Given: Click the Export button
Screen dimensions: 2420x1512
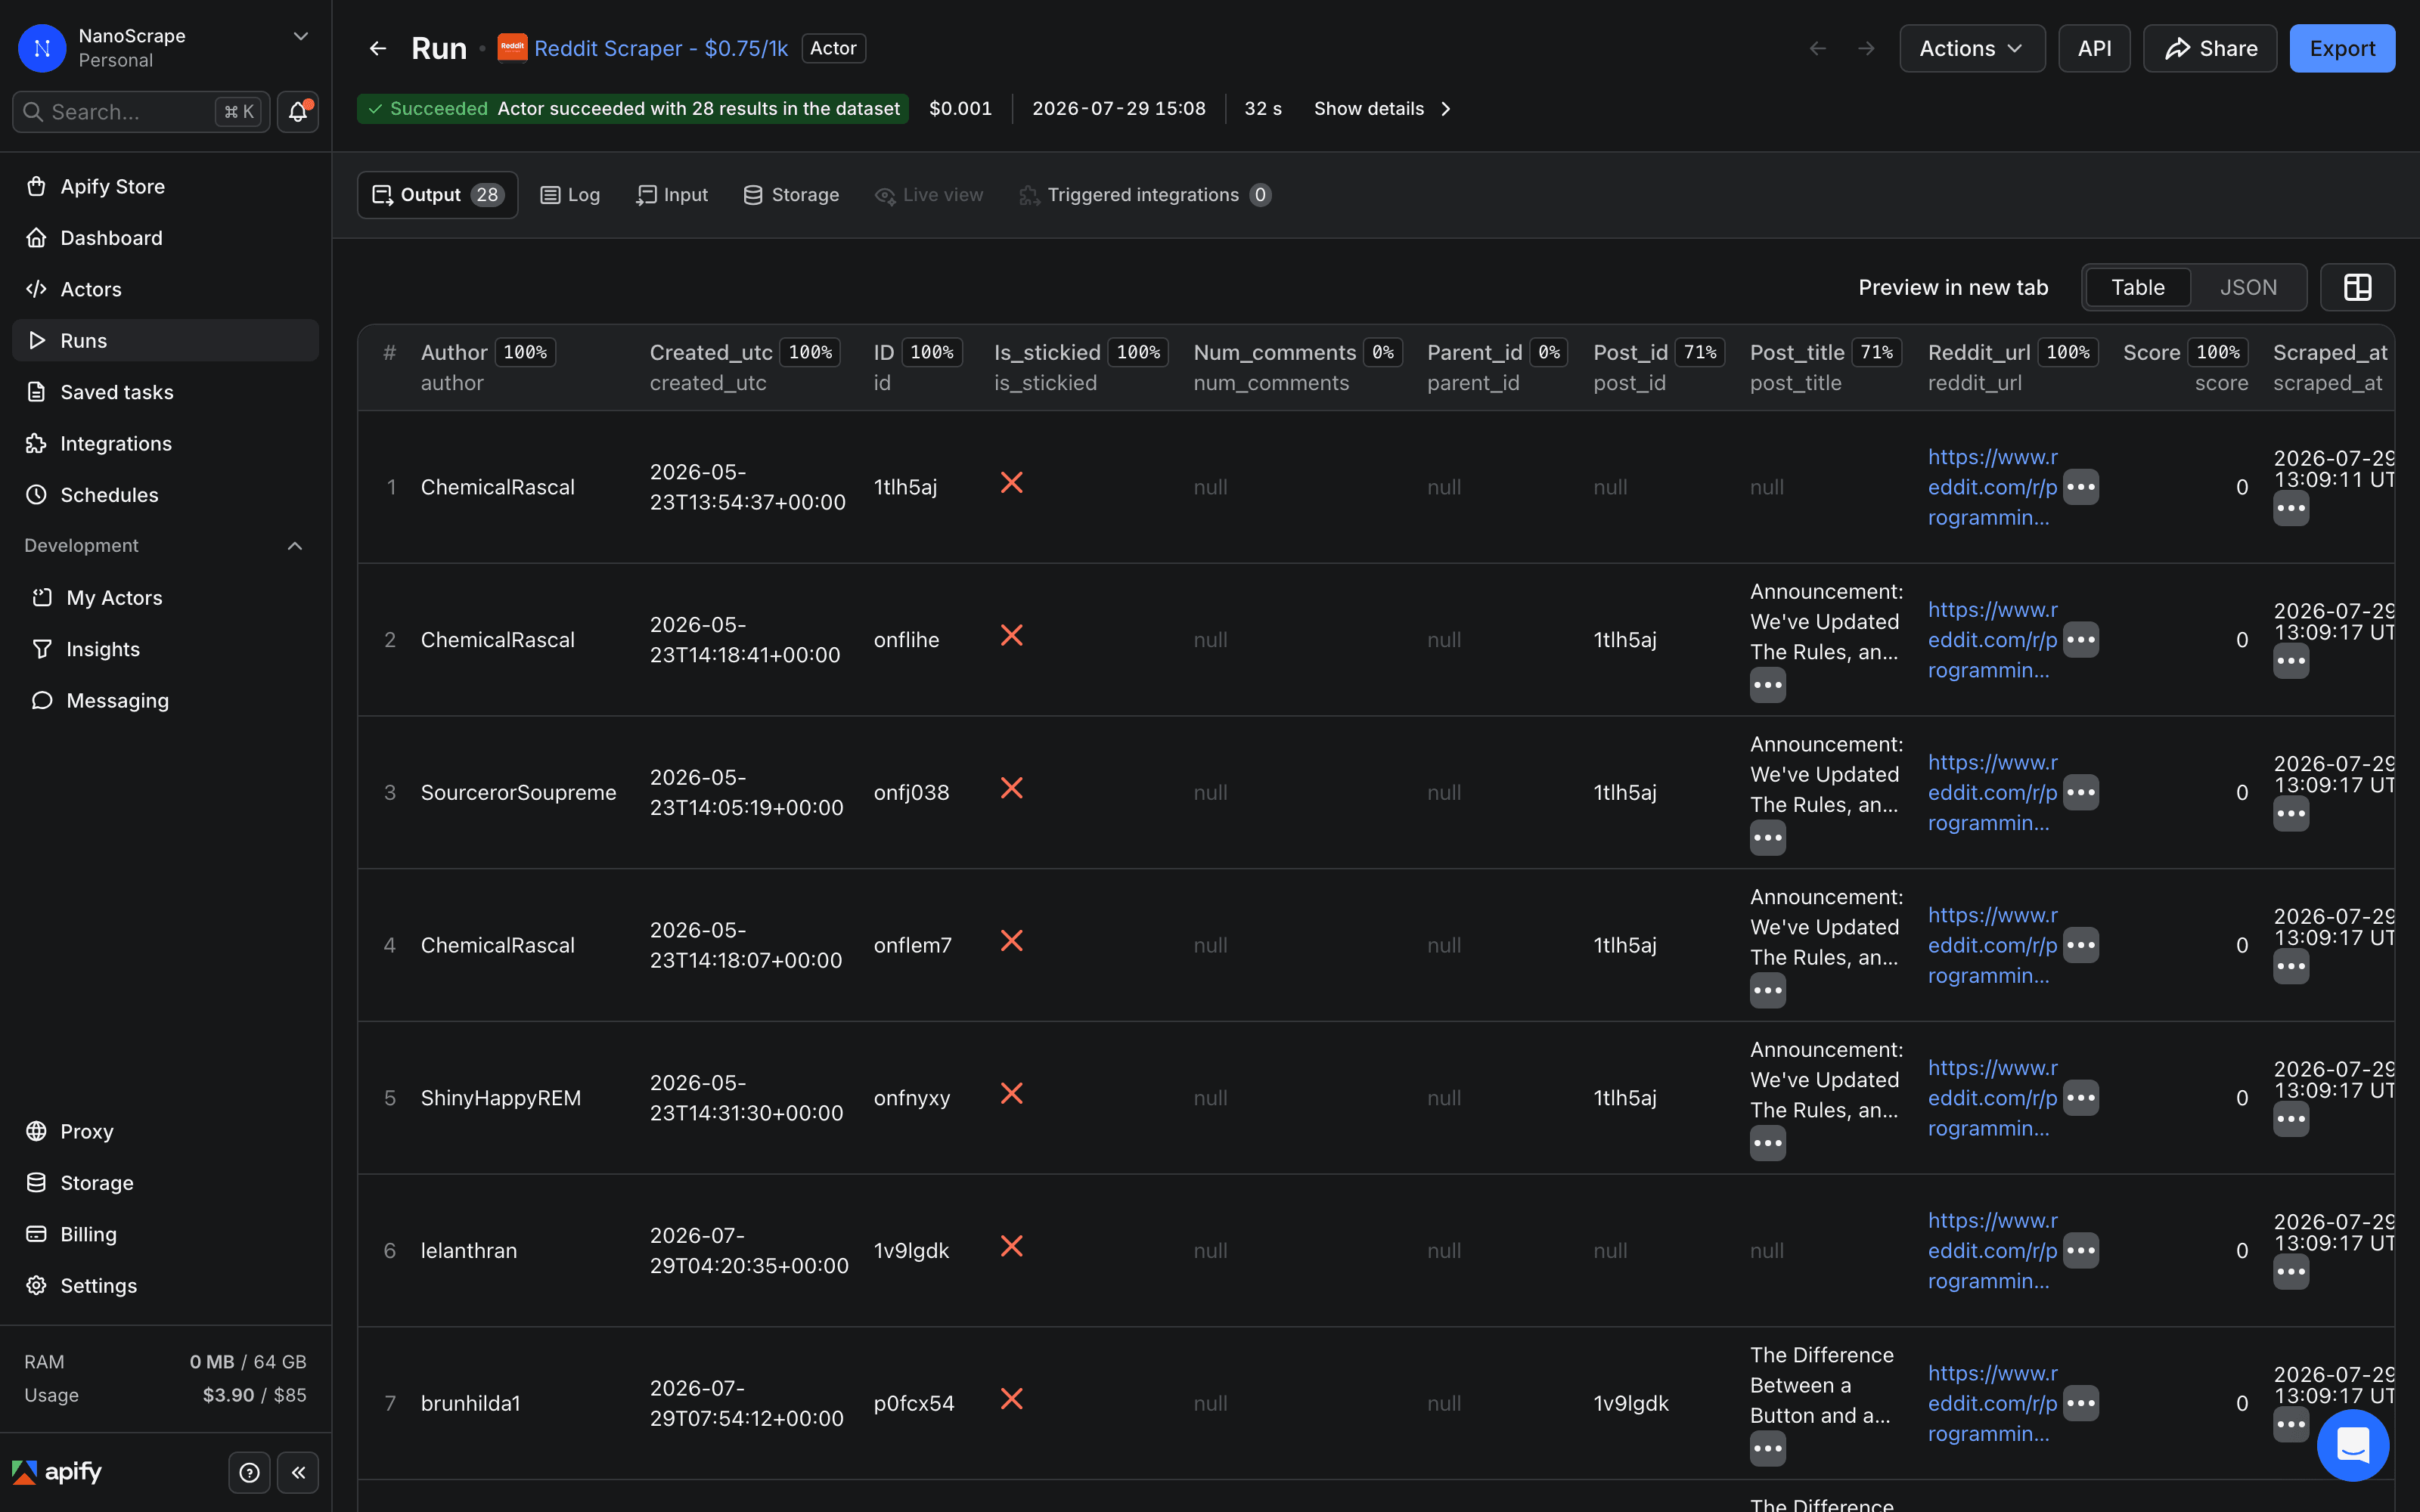Looking at the screenshot, I should (2341, 48).
